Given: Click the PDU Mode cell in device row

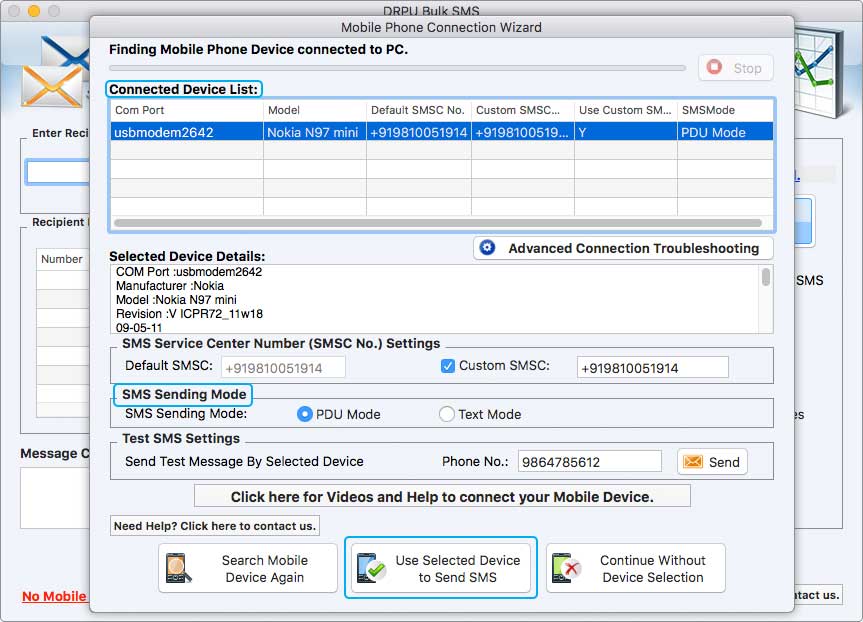Looking at the screenshot, I should [x=725, y=132].
